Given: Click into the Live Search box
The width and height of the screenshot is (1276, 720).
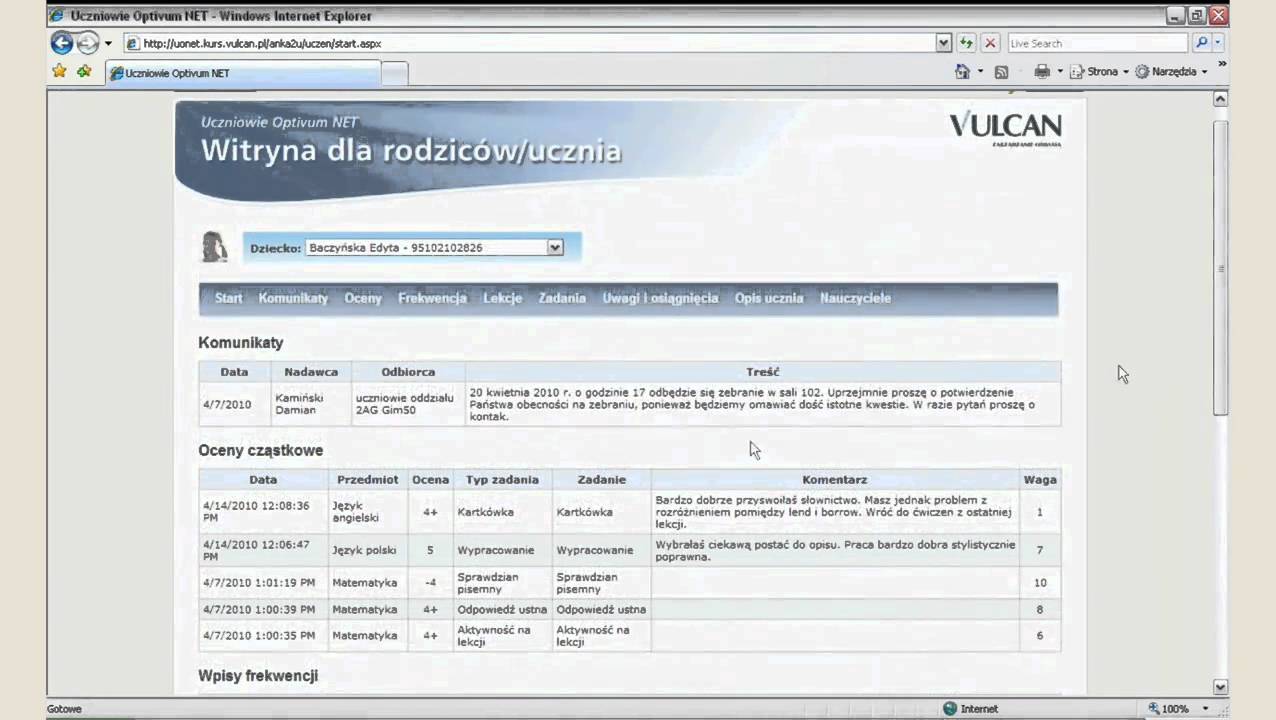Looking at the screenshot, I should click(x=1097, y=43).
